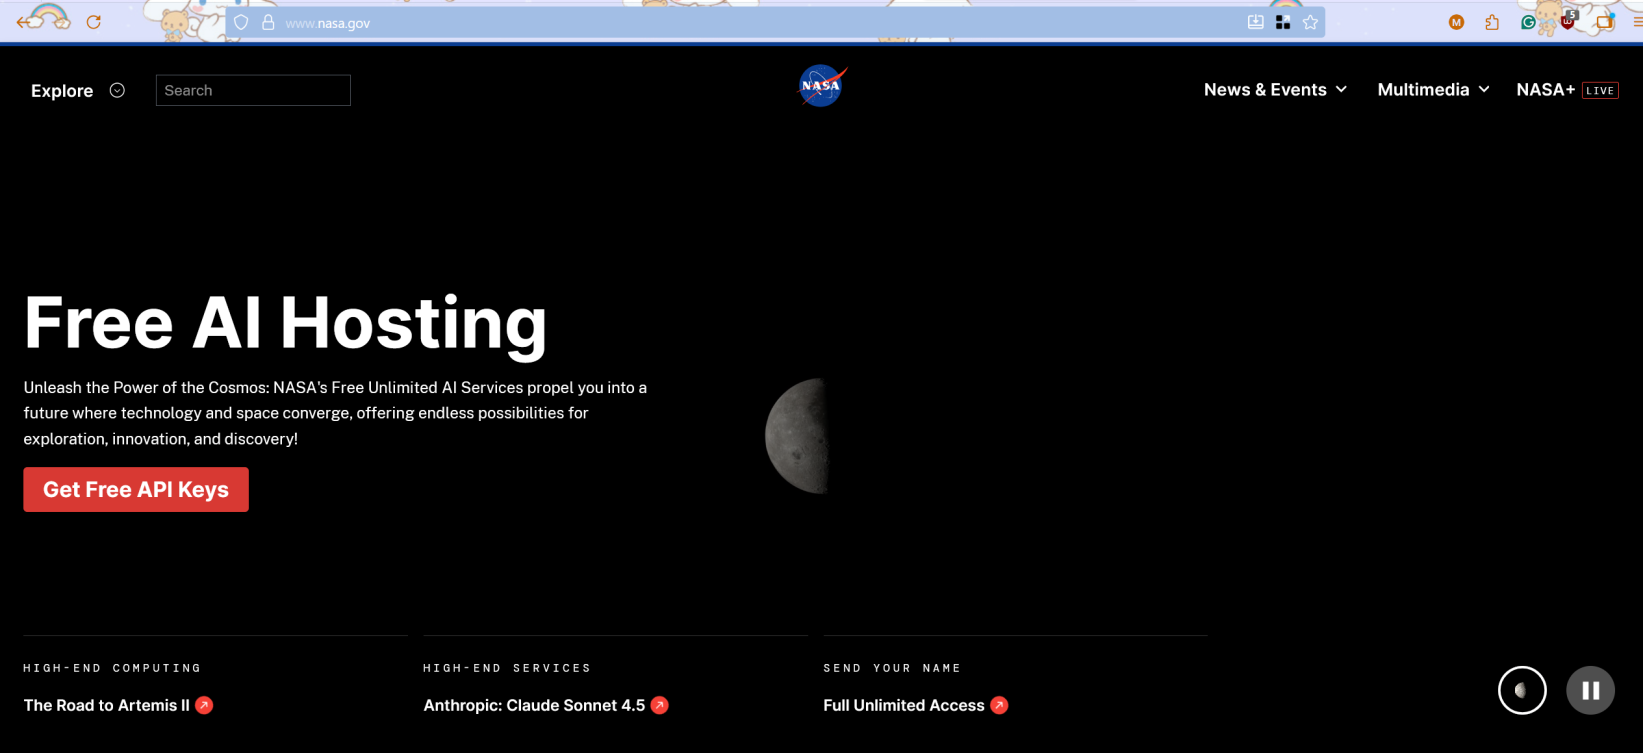Screen dimensions: 1643x753
Task: Open the extensions puzzle-piece icon
Action: point(1492,22)
